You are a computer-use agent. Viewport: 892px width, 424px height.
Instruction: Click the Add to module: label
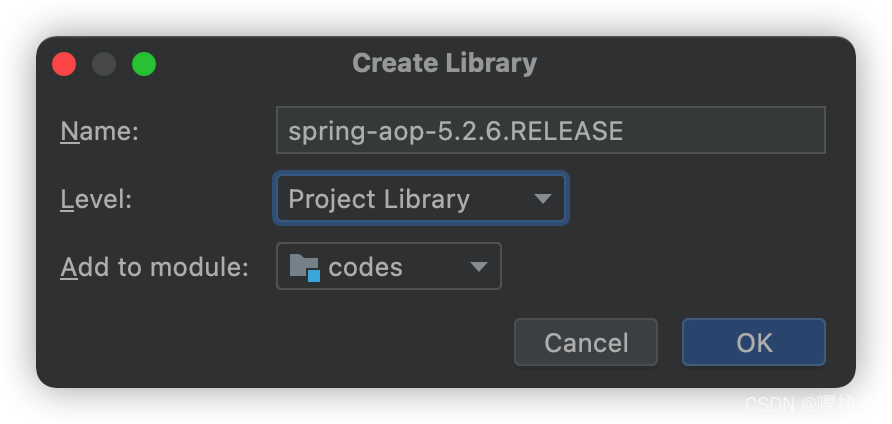(x=155, y=267)
